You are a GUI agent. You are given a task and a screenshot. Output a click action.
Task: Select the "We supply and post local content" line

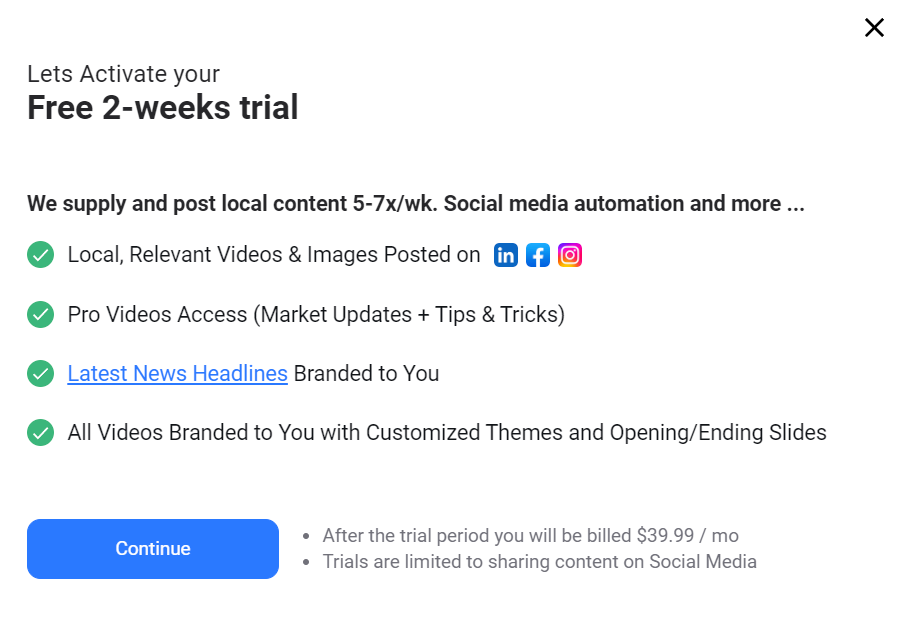tap(415, 204)
